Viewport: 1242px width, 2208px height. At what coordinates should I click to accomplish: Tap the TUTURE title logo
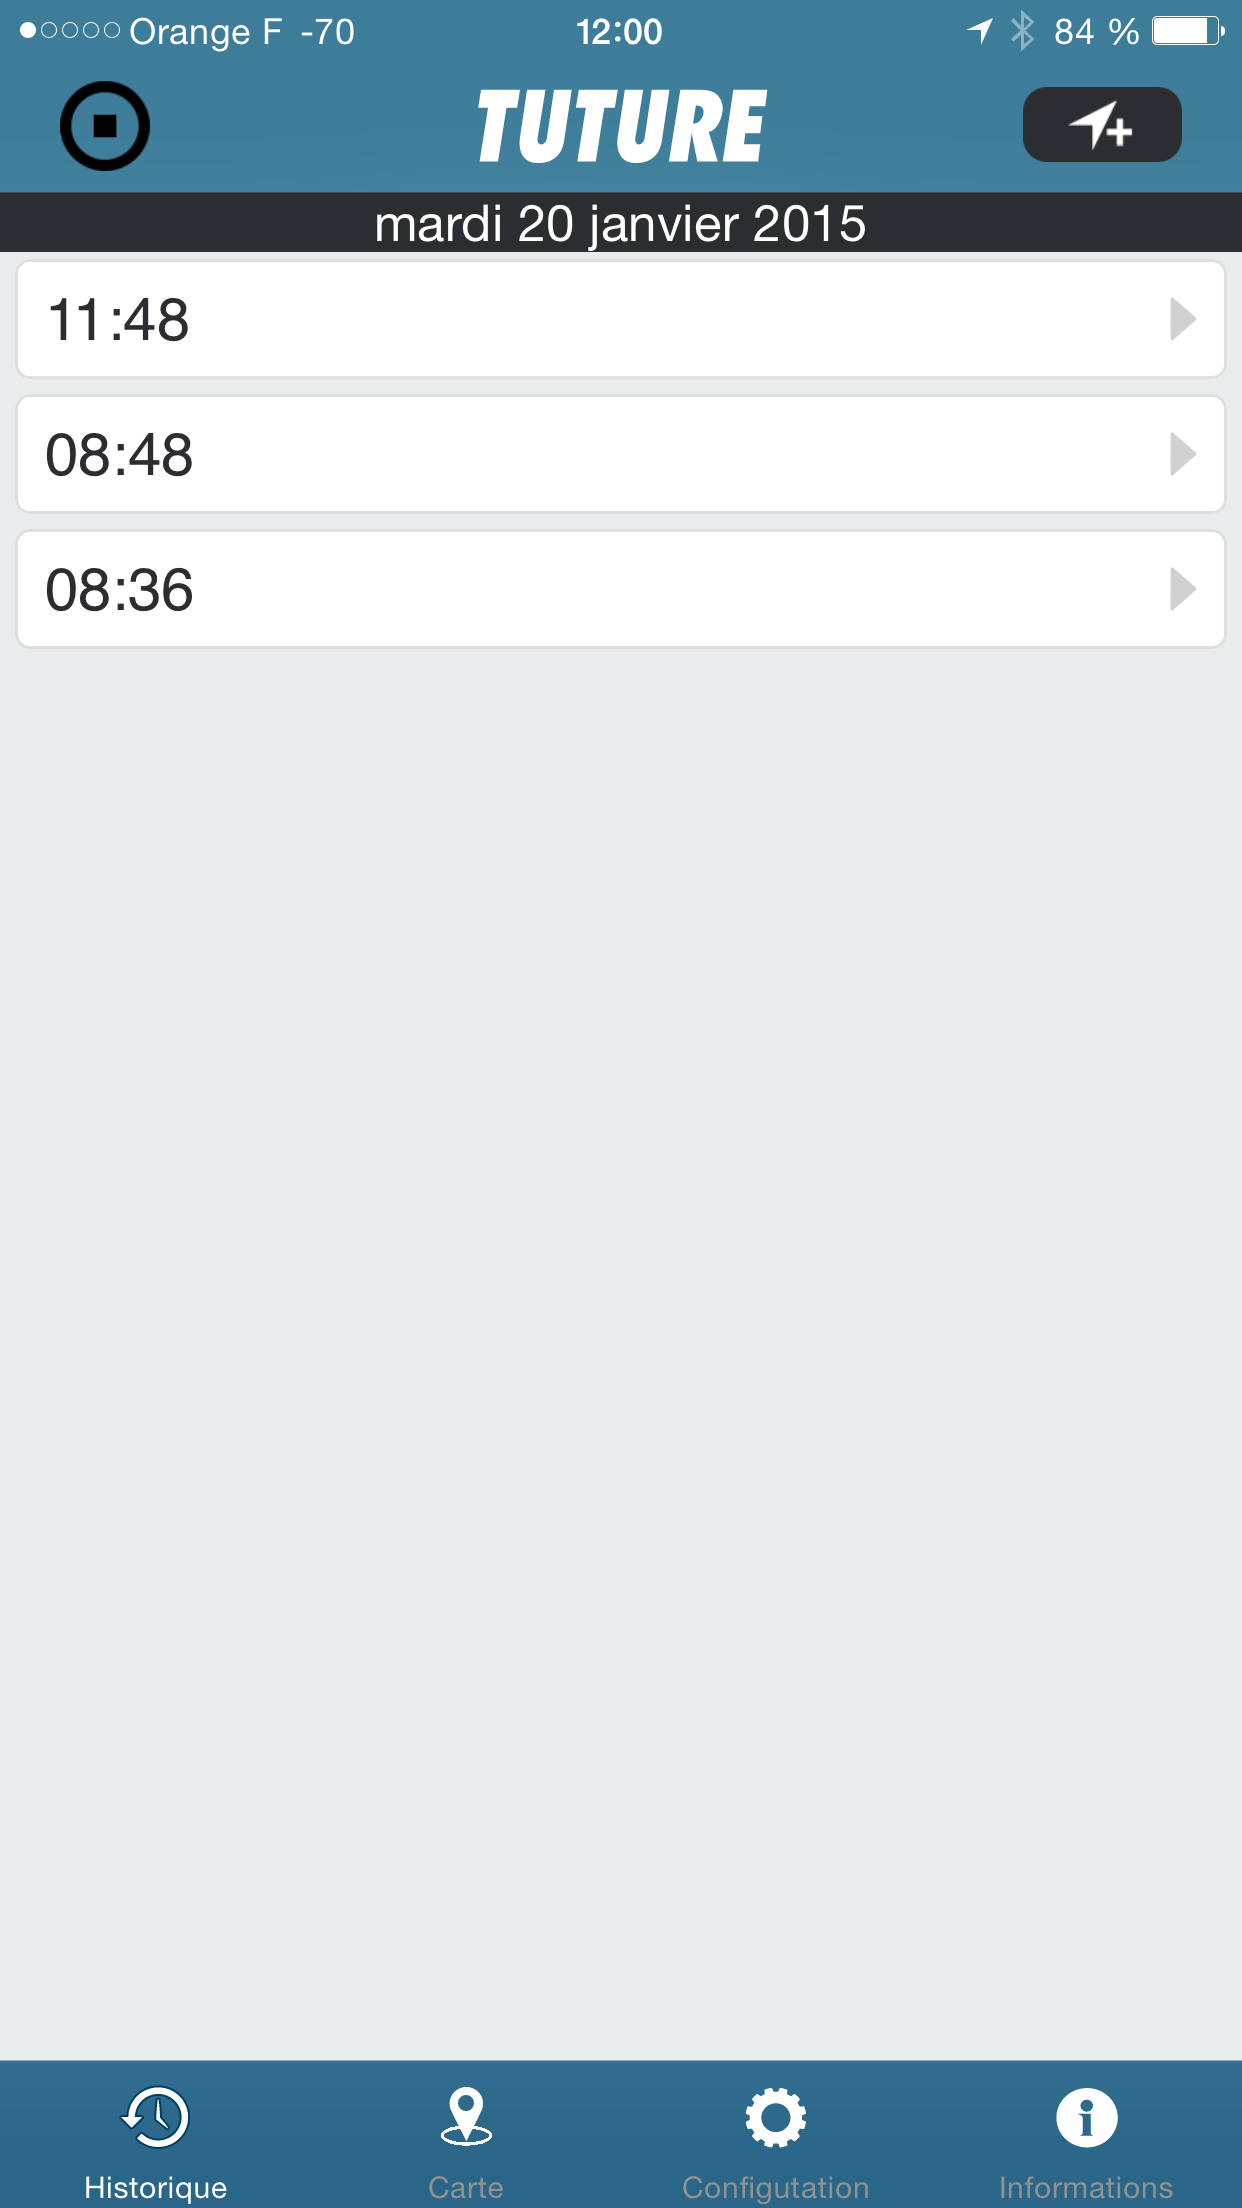[621, 126]
